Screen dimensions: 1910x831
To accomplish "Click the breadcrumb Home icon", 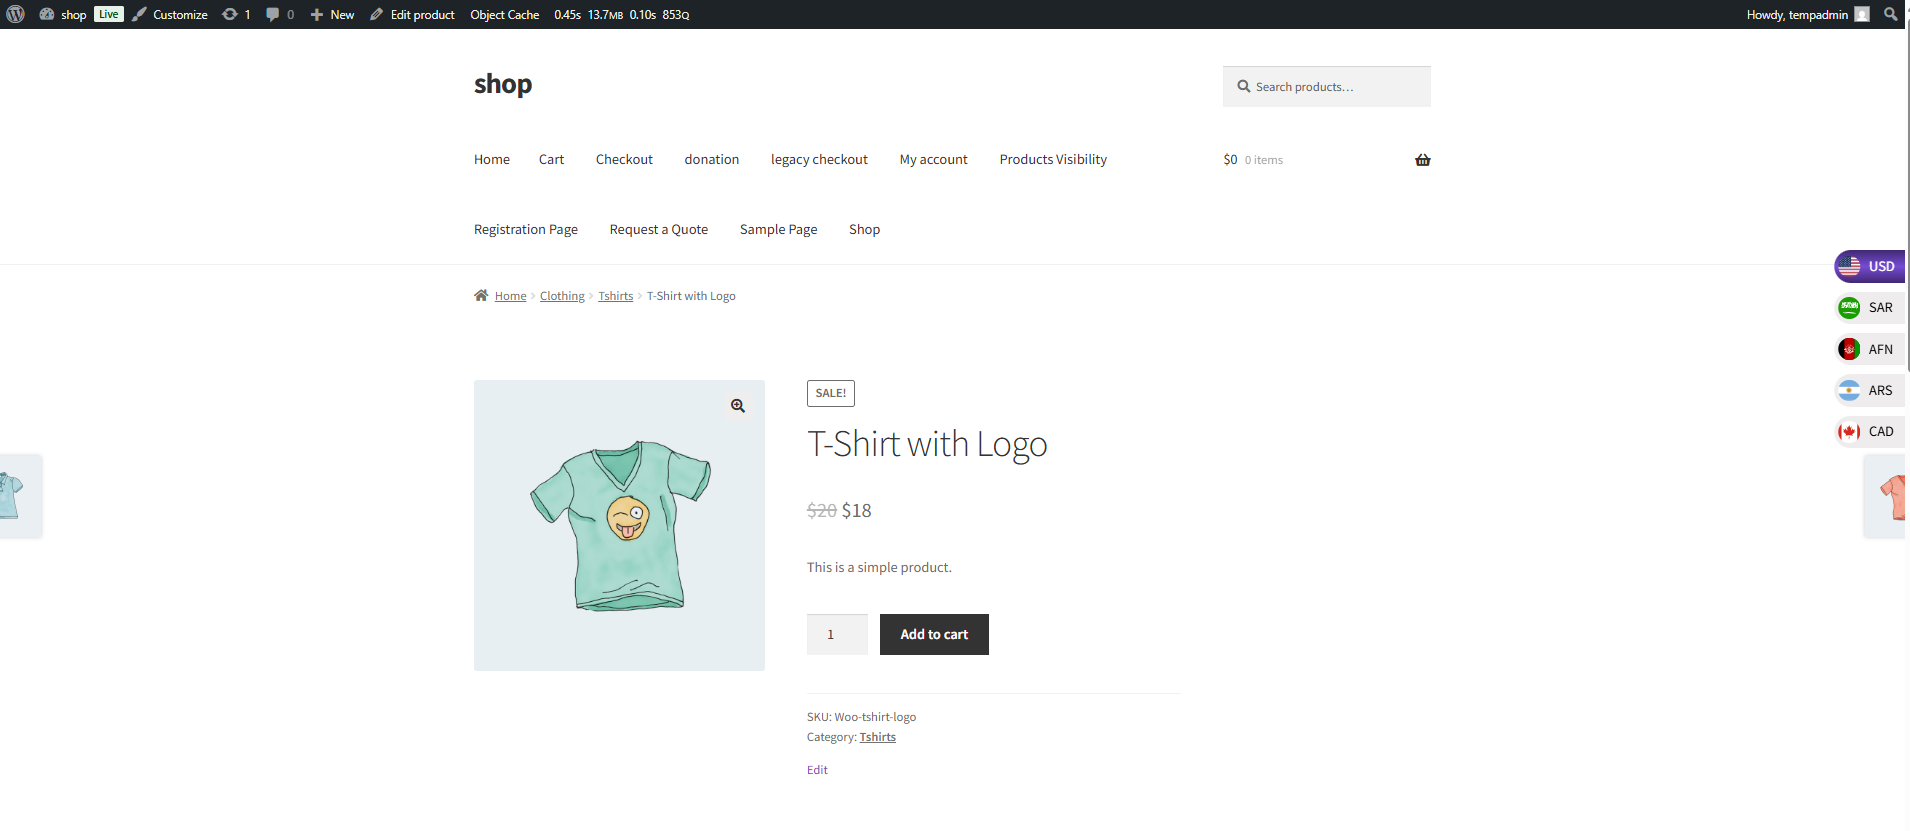I will [x=481, y=296].
